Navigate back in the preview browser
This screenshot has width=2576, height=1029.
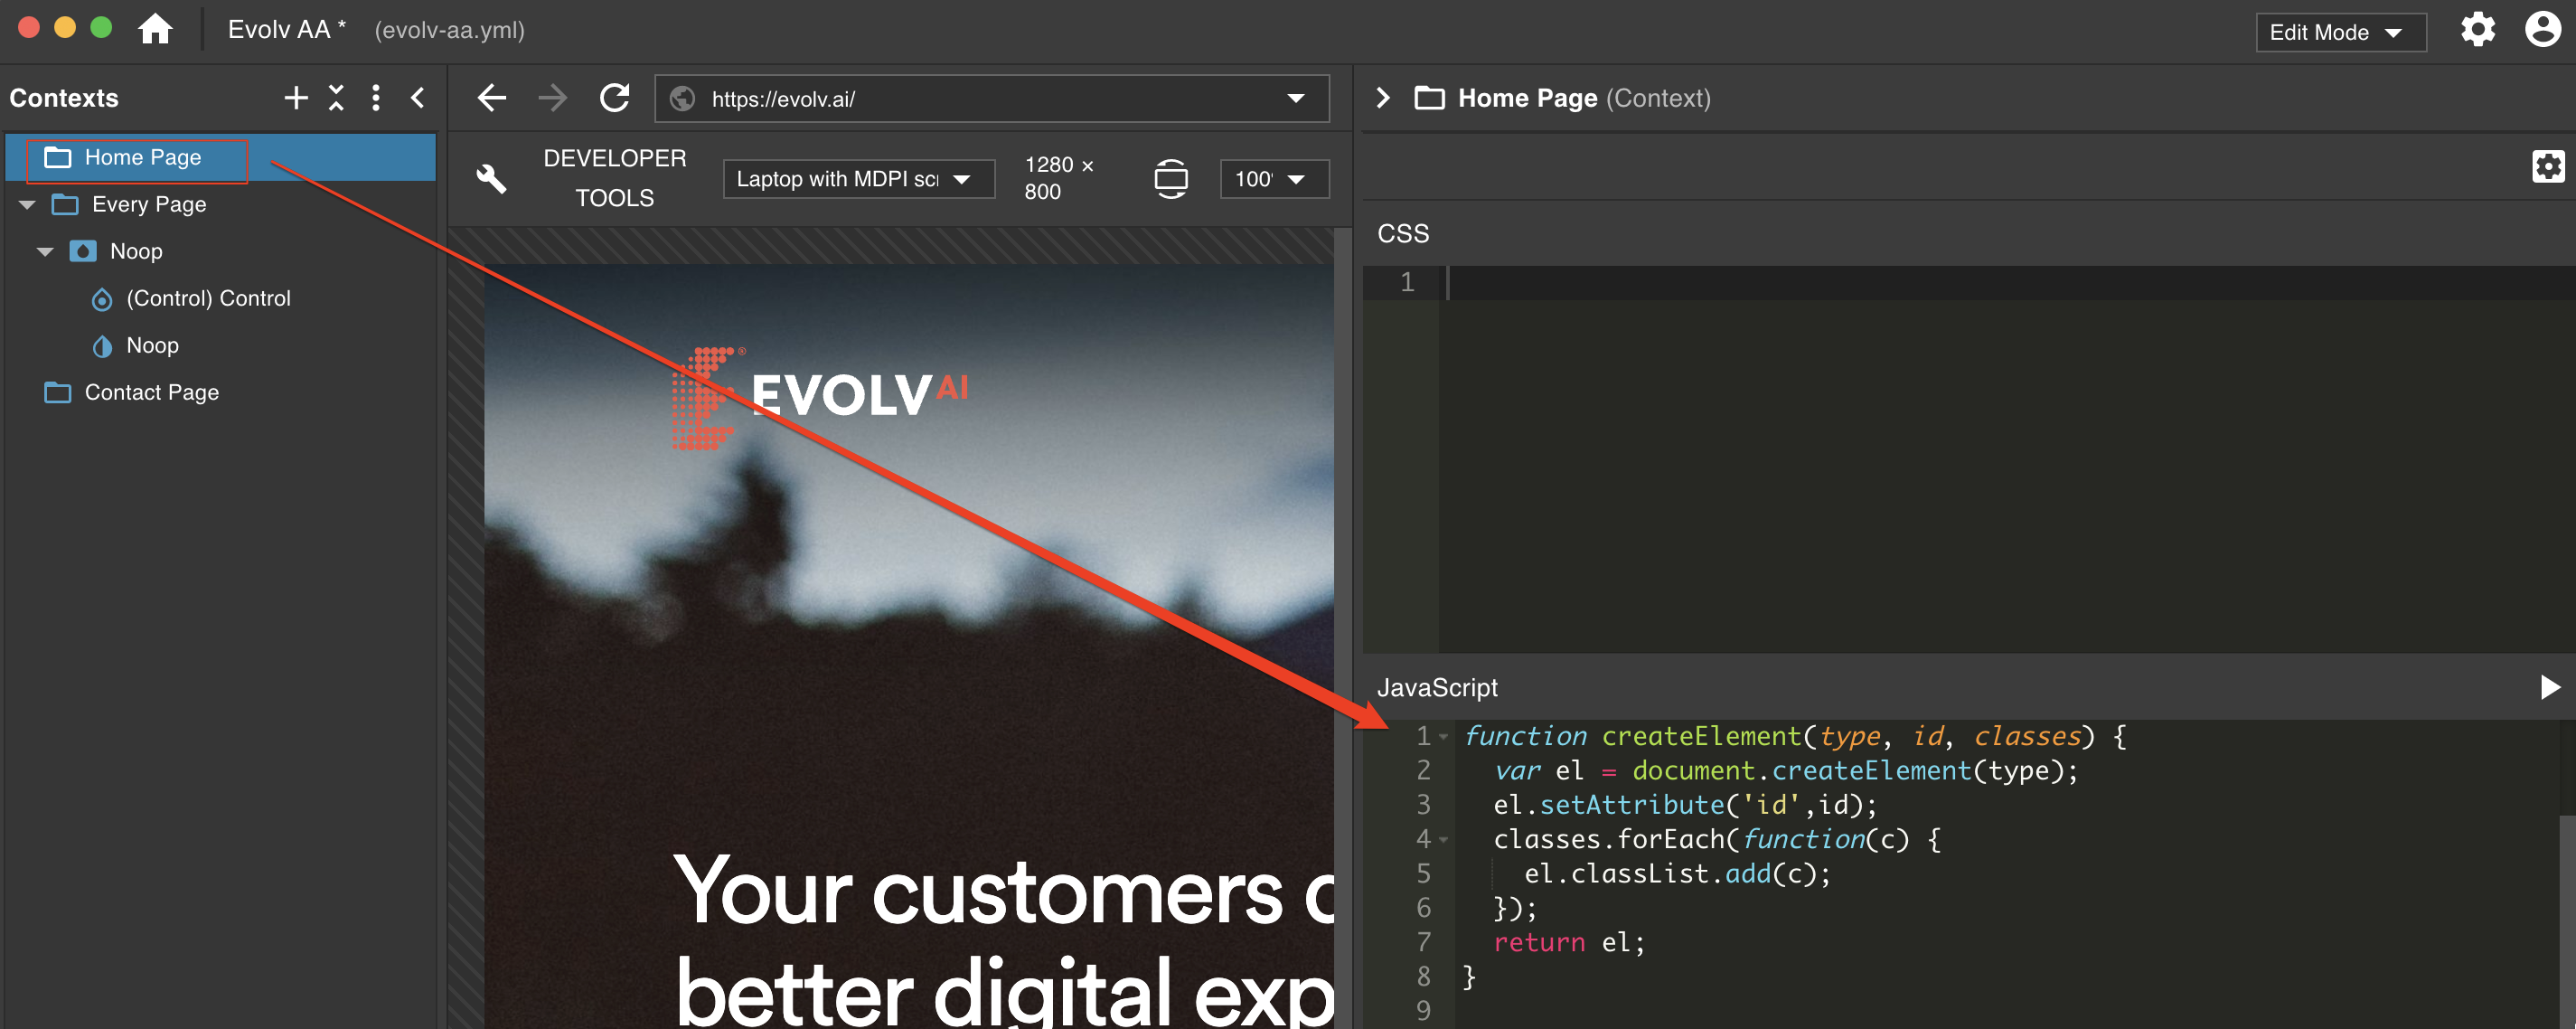coord(491,98)
